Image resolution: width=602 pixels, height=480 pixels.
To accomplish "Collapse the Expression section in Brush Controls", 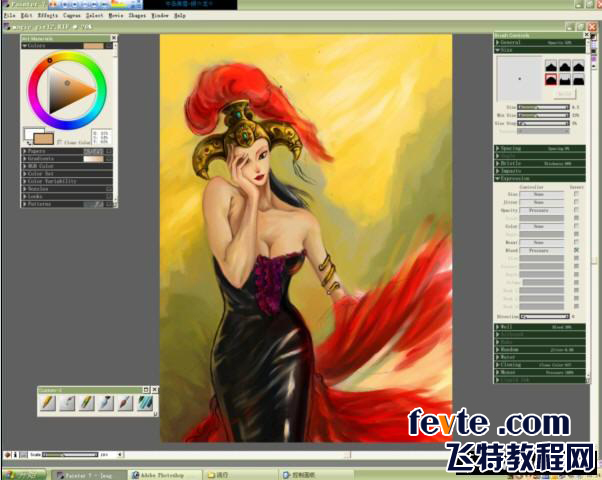I will tap(539, 179).
